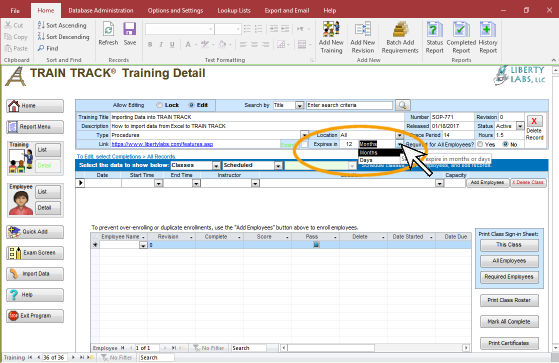
Task: Open Import Data from sidebar
Action: click(35, 274)
